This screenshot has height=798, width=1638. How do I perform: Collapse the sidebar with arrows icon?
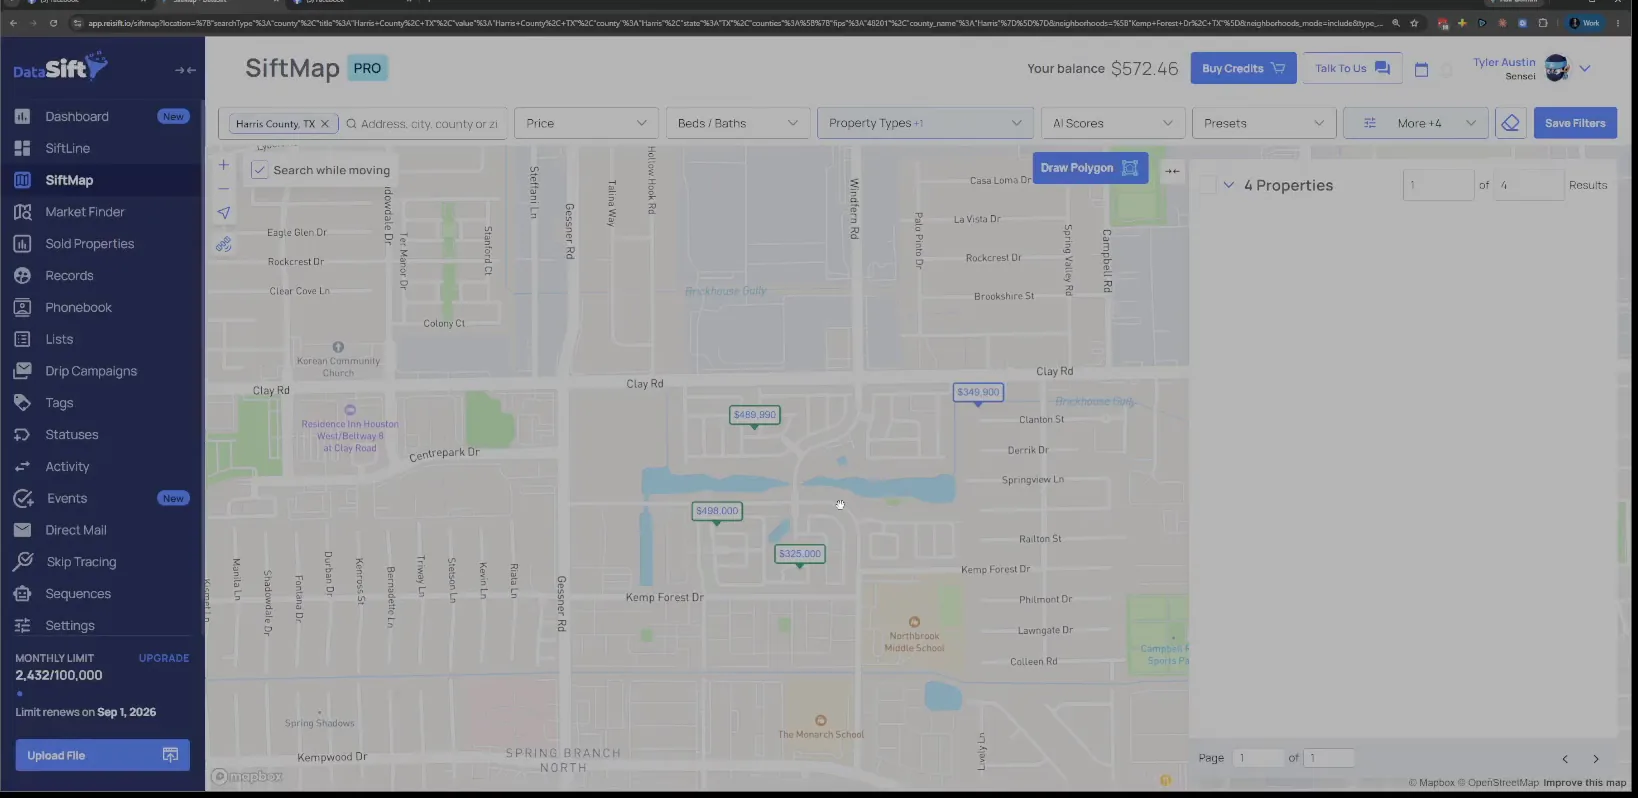point(185,70)
